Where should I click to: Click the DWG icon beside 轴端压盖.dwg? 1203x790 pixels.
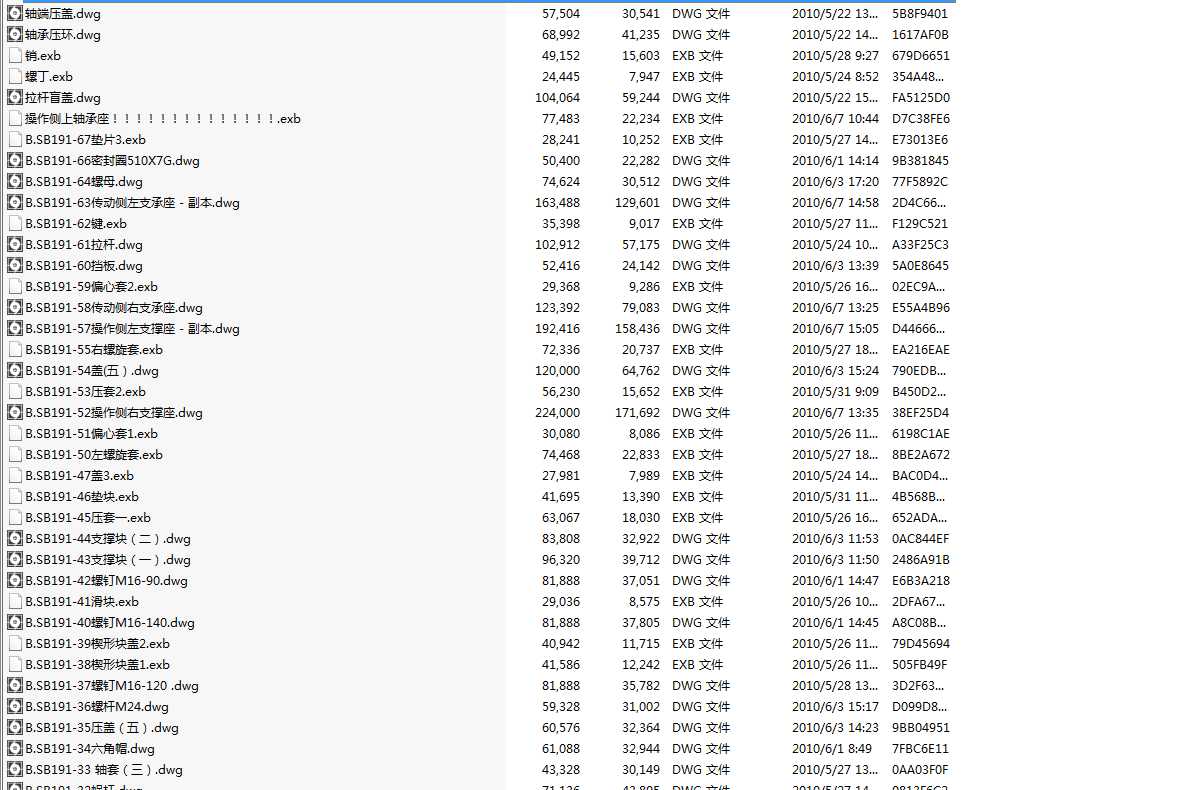click(14, 14)
